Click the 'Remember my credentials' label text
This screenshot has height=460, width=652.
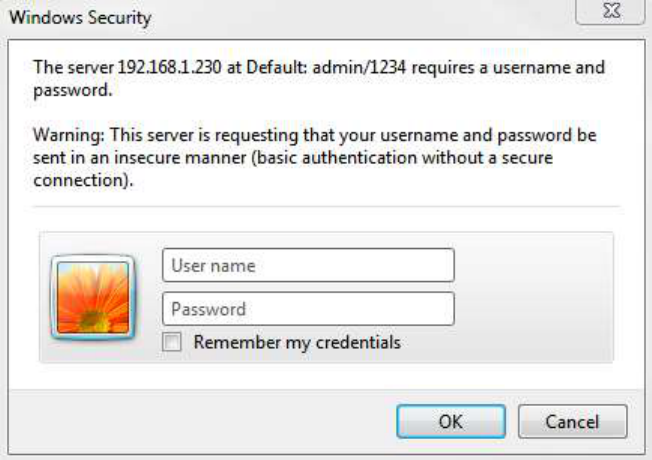click(x=297, y=343)
